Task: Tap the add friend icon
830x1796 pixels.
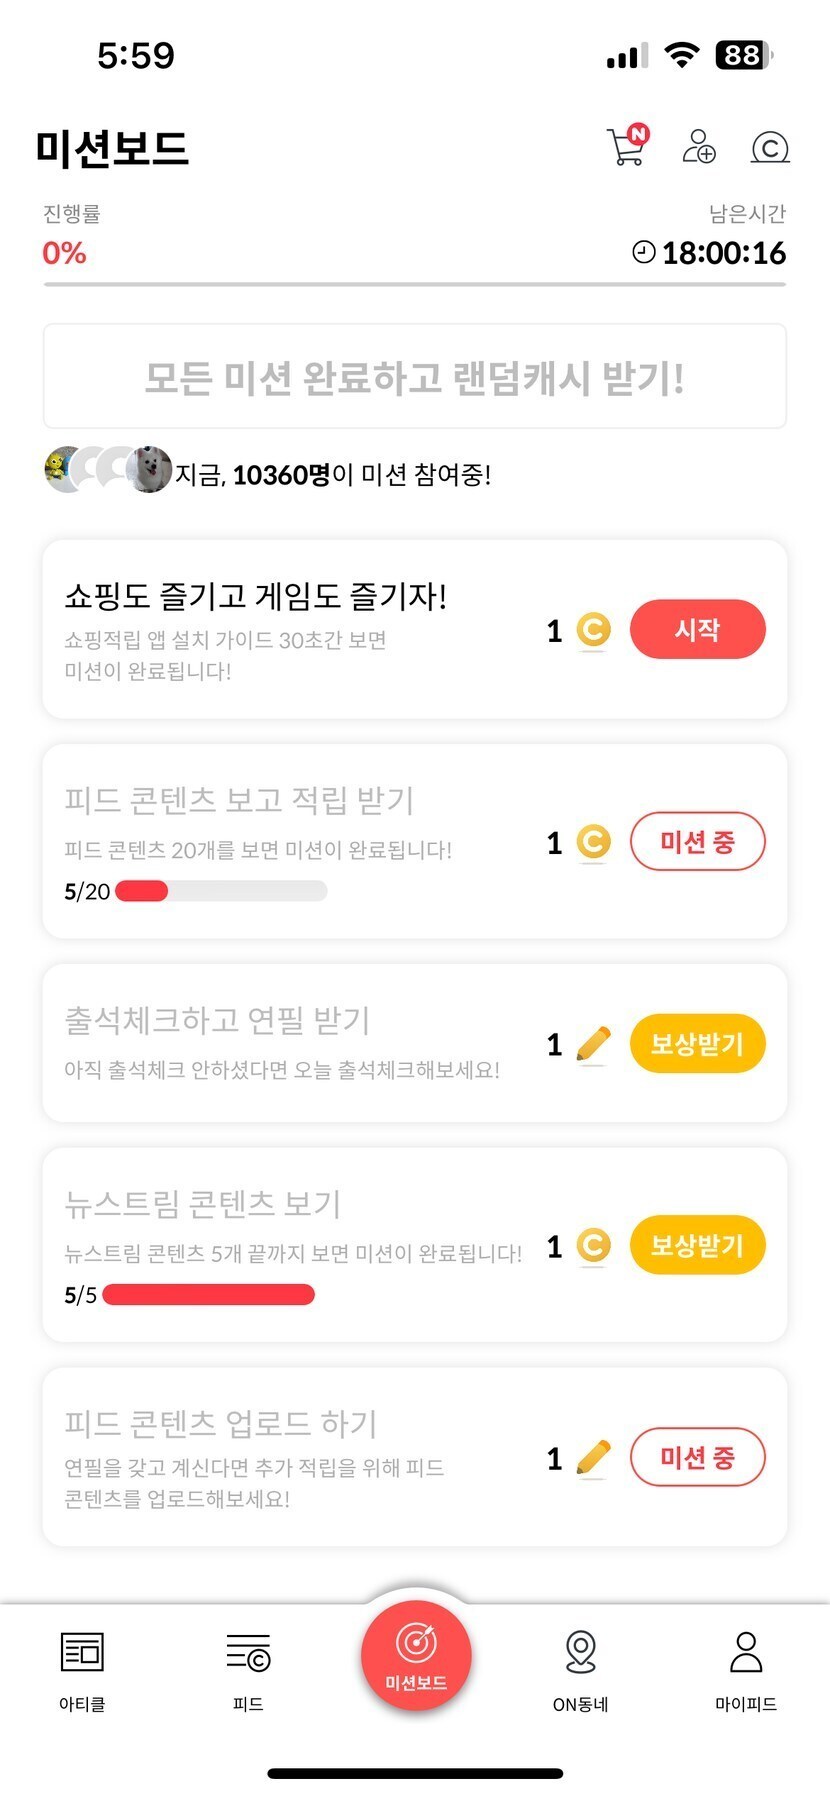Action: coord(698,147)
